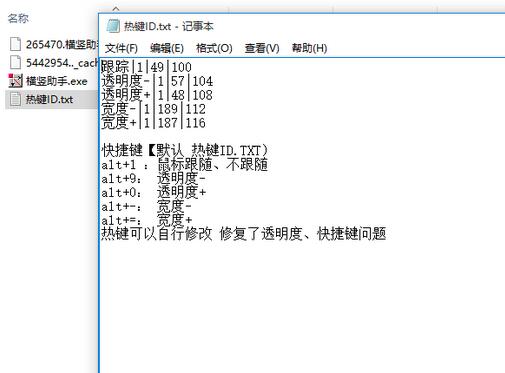Select file name 5442954.._cach in Explorer
This screenshot has width=505, height=373.
tap(62, 63)
